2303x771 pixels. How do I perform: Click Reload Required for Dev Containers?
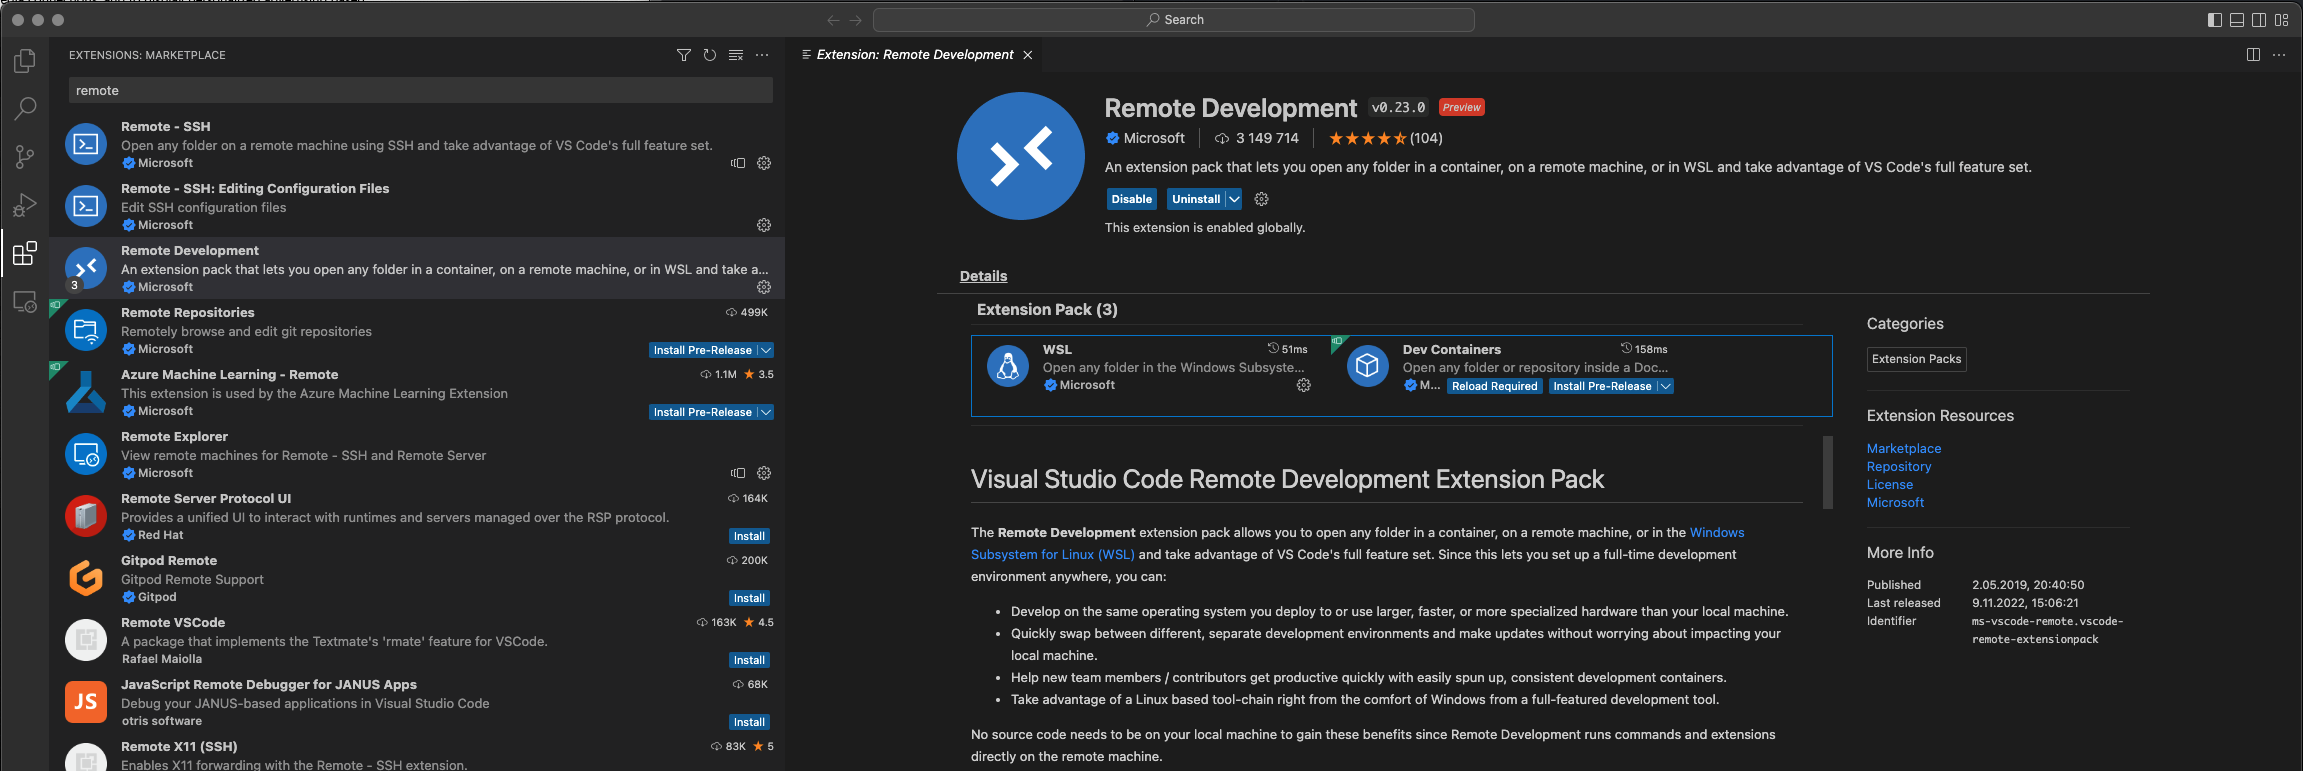tap(1494, 386)
